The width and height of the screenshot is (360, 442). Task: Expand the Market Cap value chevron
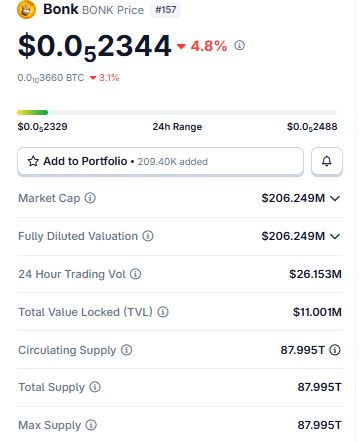point(335,198)
